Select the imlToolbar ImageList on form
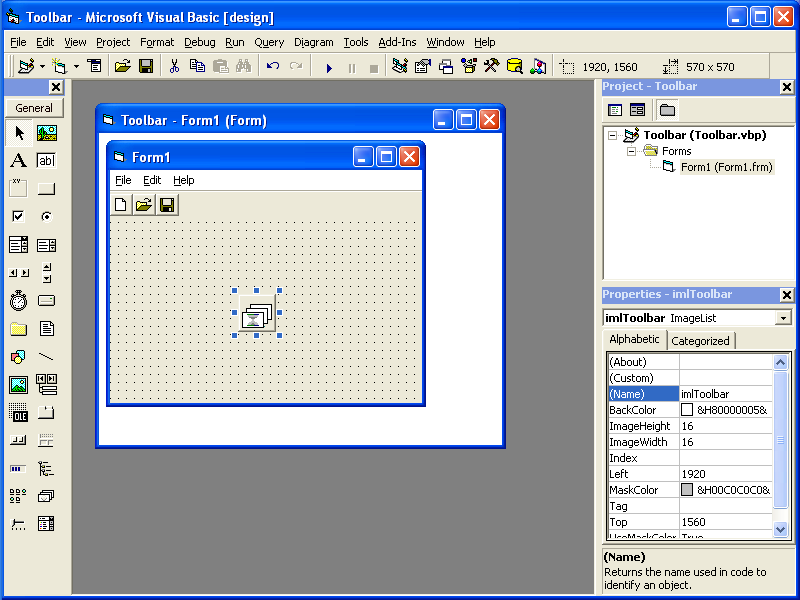Image resolution: width=800 pixels, height=600 pixels. pyautogui.click(x=257, y=313)
